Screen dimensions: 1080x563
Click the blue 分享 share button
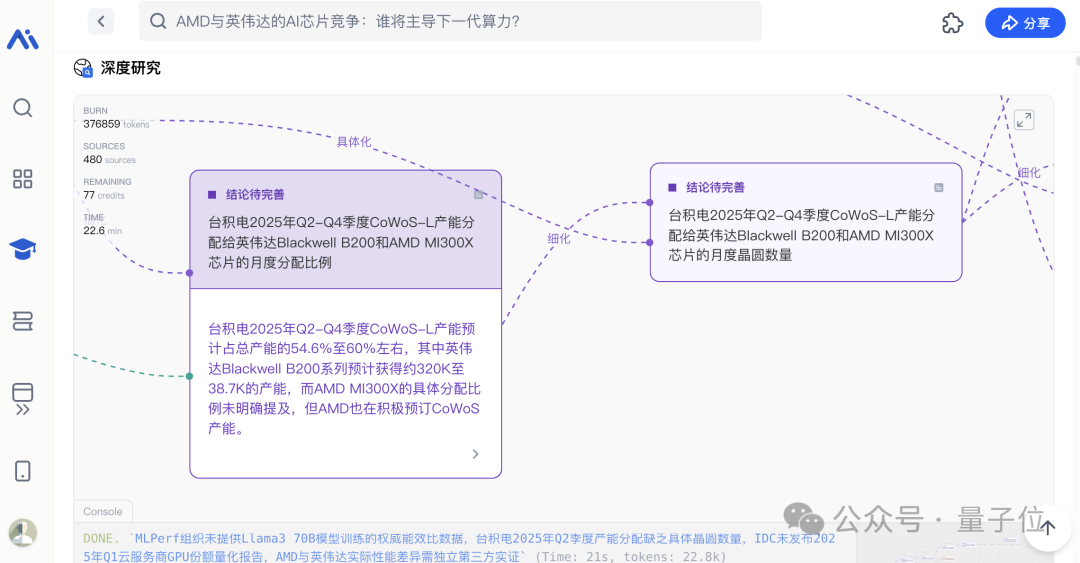coord(1025,23)
